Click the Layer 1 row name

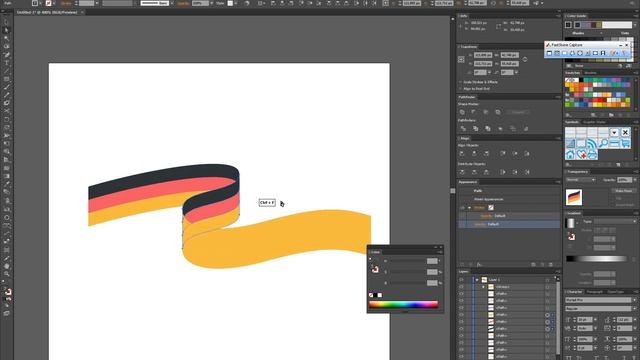[x=494, y=280]
